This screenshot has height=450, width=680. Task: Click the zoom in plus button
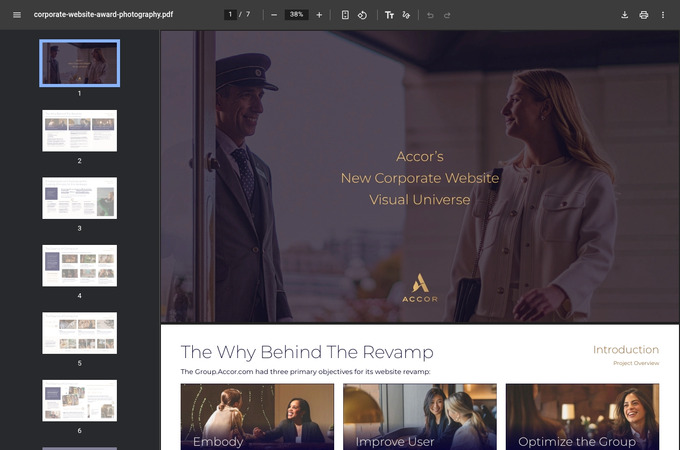(x=319, y=15)
